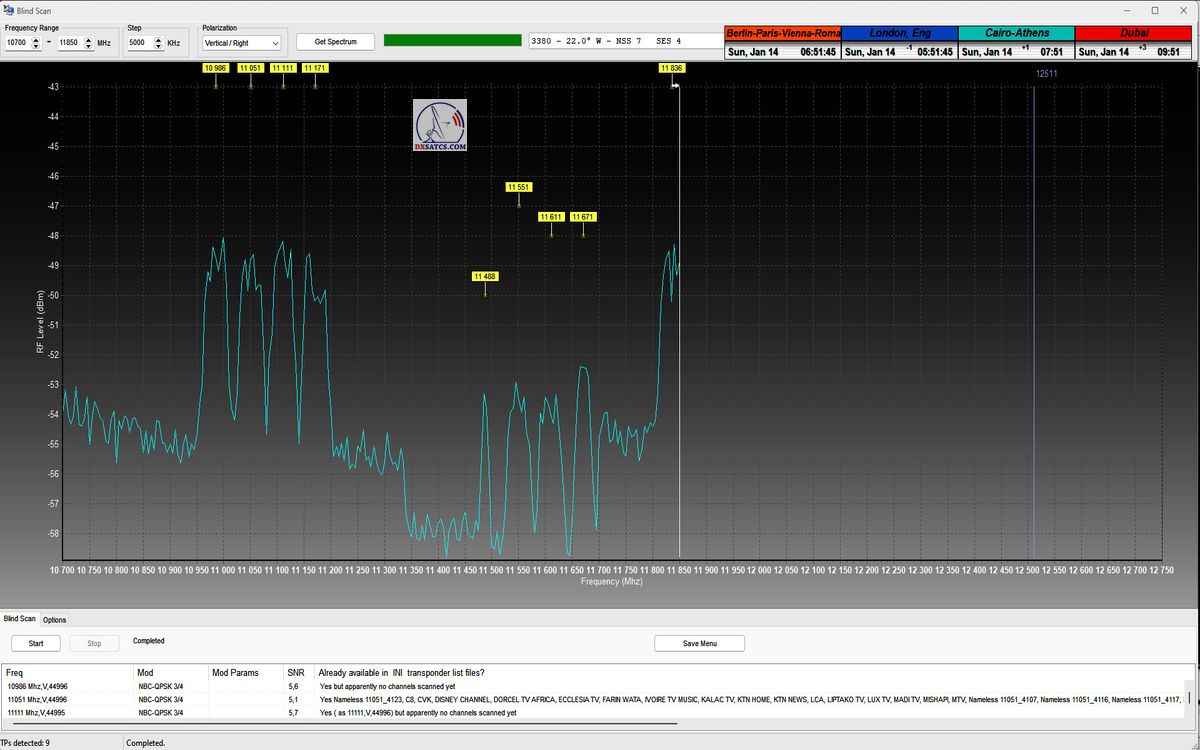Click the SNR column header
Viewport: 1200px width, 750px height.
296,673
